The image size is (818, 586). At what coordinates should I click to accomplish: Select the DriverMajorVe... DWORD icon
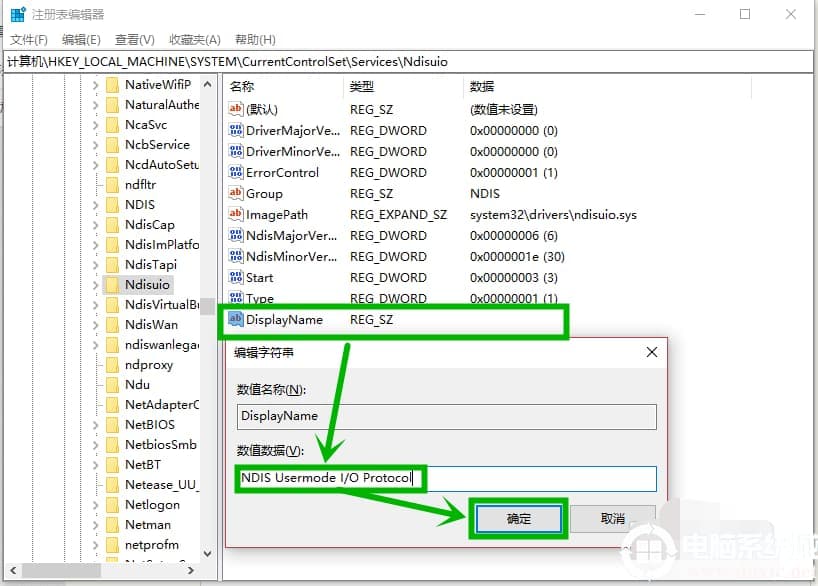(236, 130)
